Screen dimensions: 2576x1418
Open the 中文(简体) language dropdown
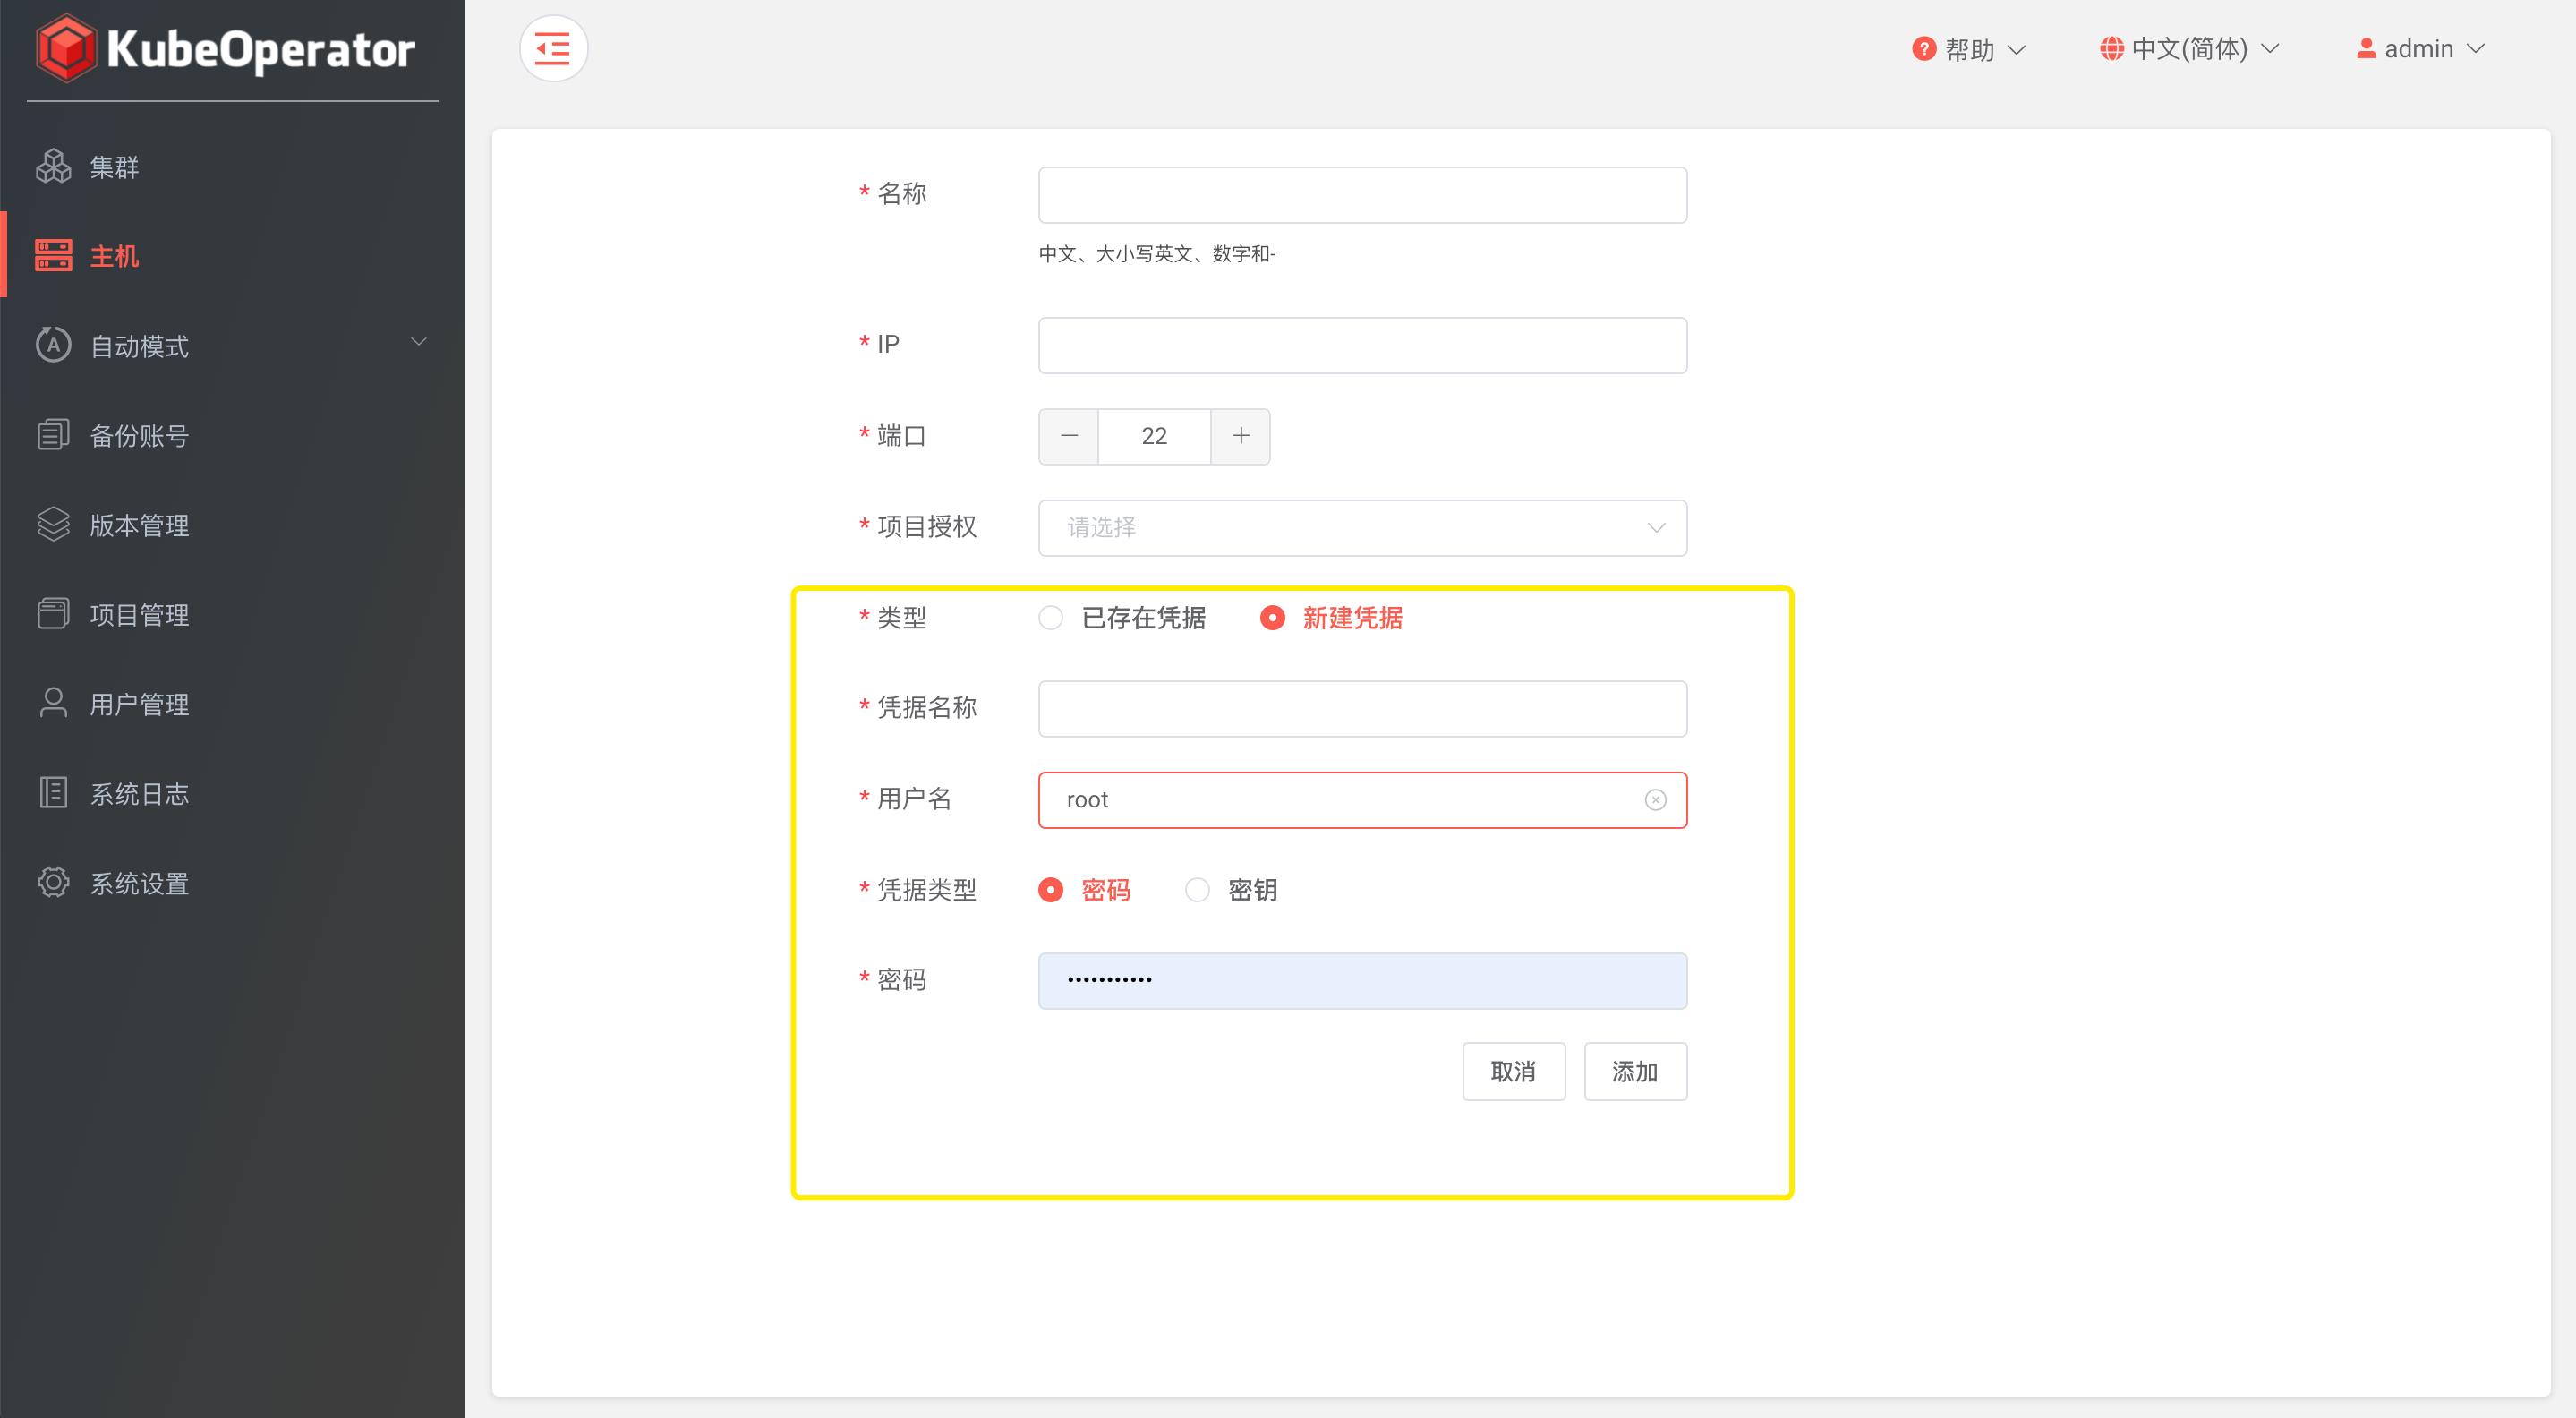coord(2189,49)
